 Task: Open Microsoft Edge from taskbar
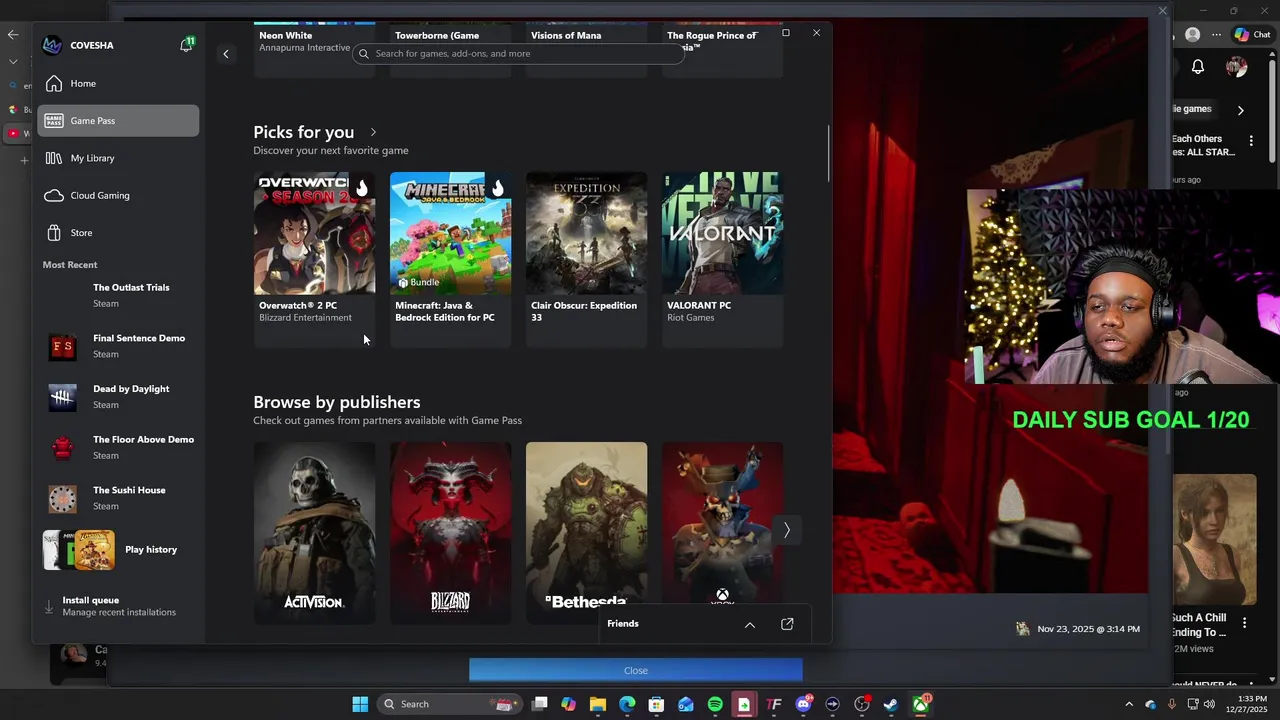tap(627, 704)
